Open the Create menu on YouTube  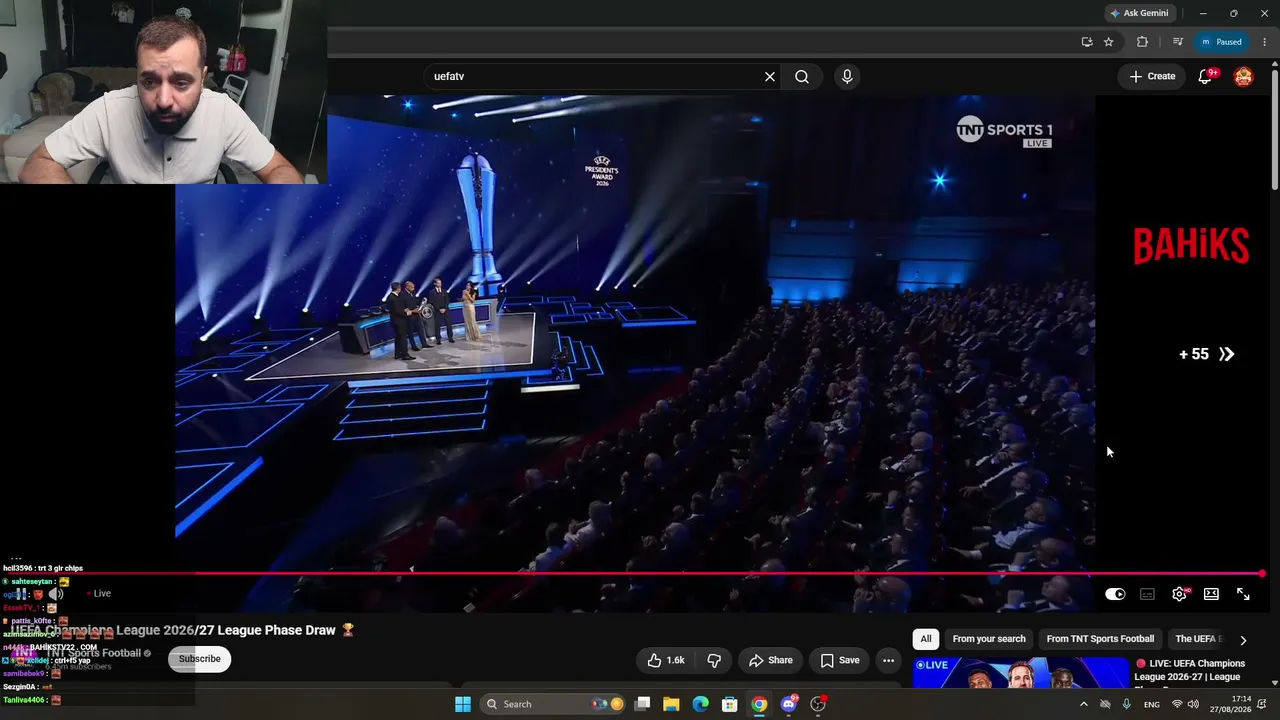[1152, 76]
